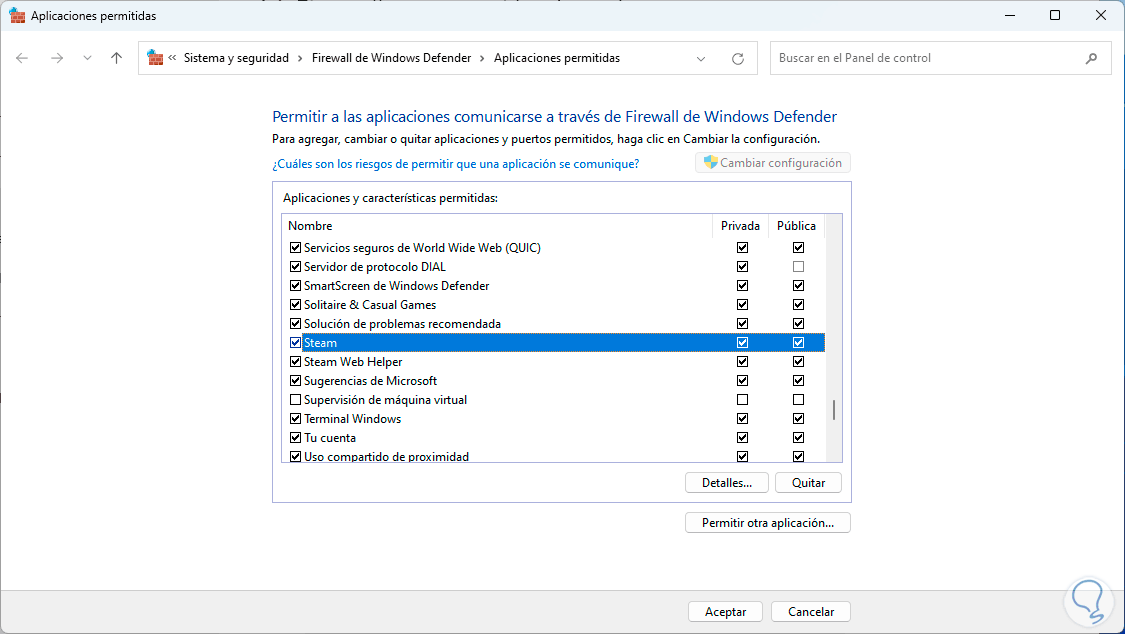The height and width of the screenshot is (634, 1125).
Task: Go up one folder level
Action: tap(116, 58)
